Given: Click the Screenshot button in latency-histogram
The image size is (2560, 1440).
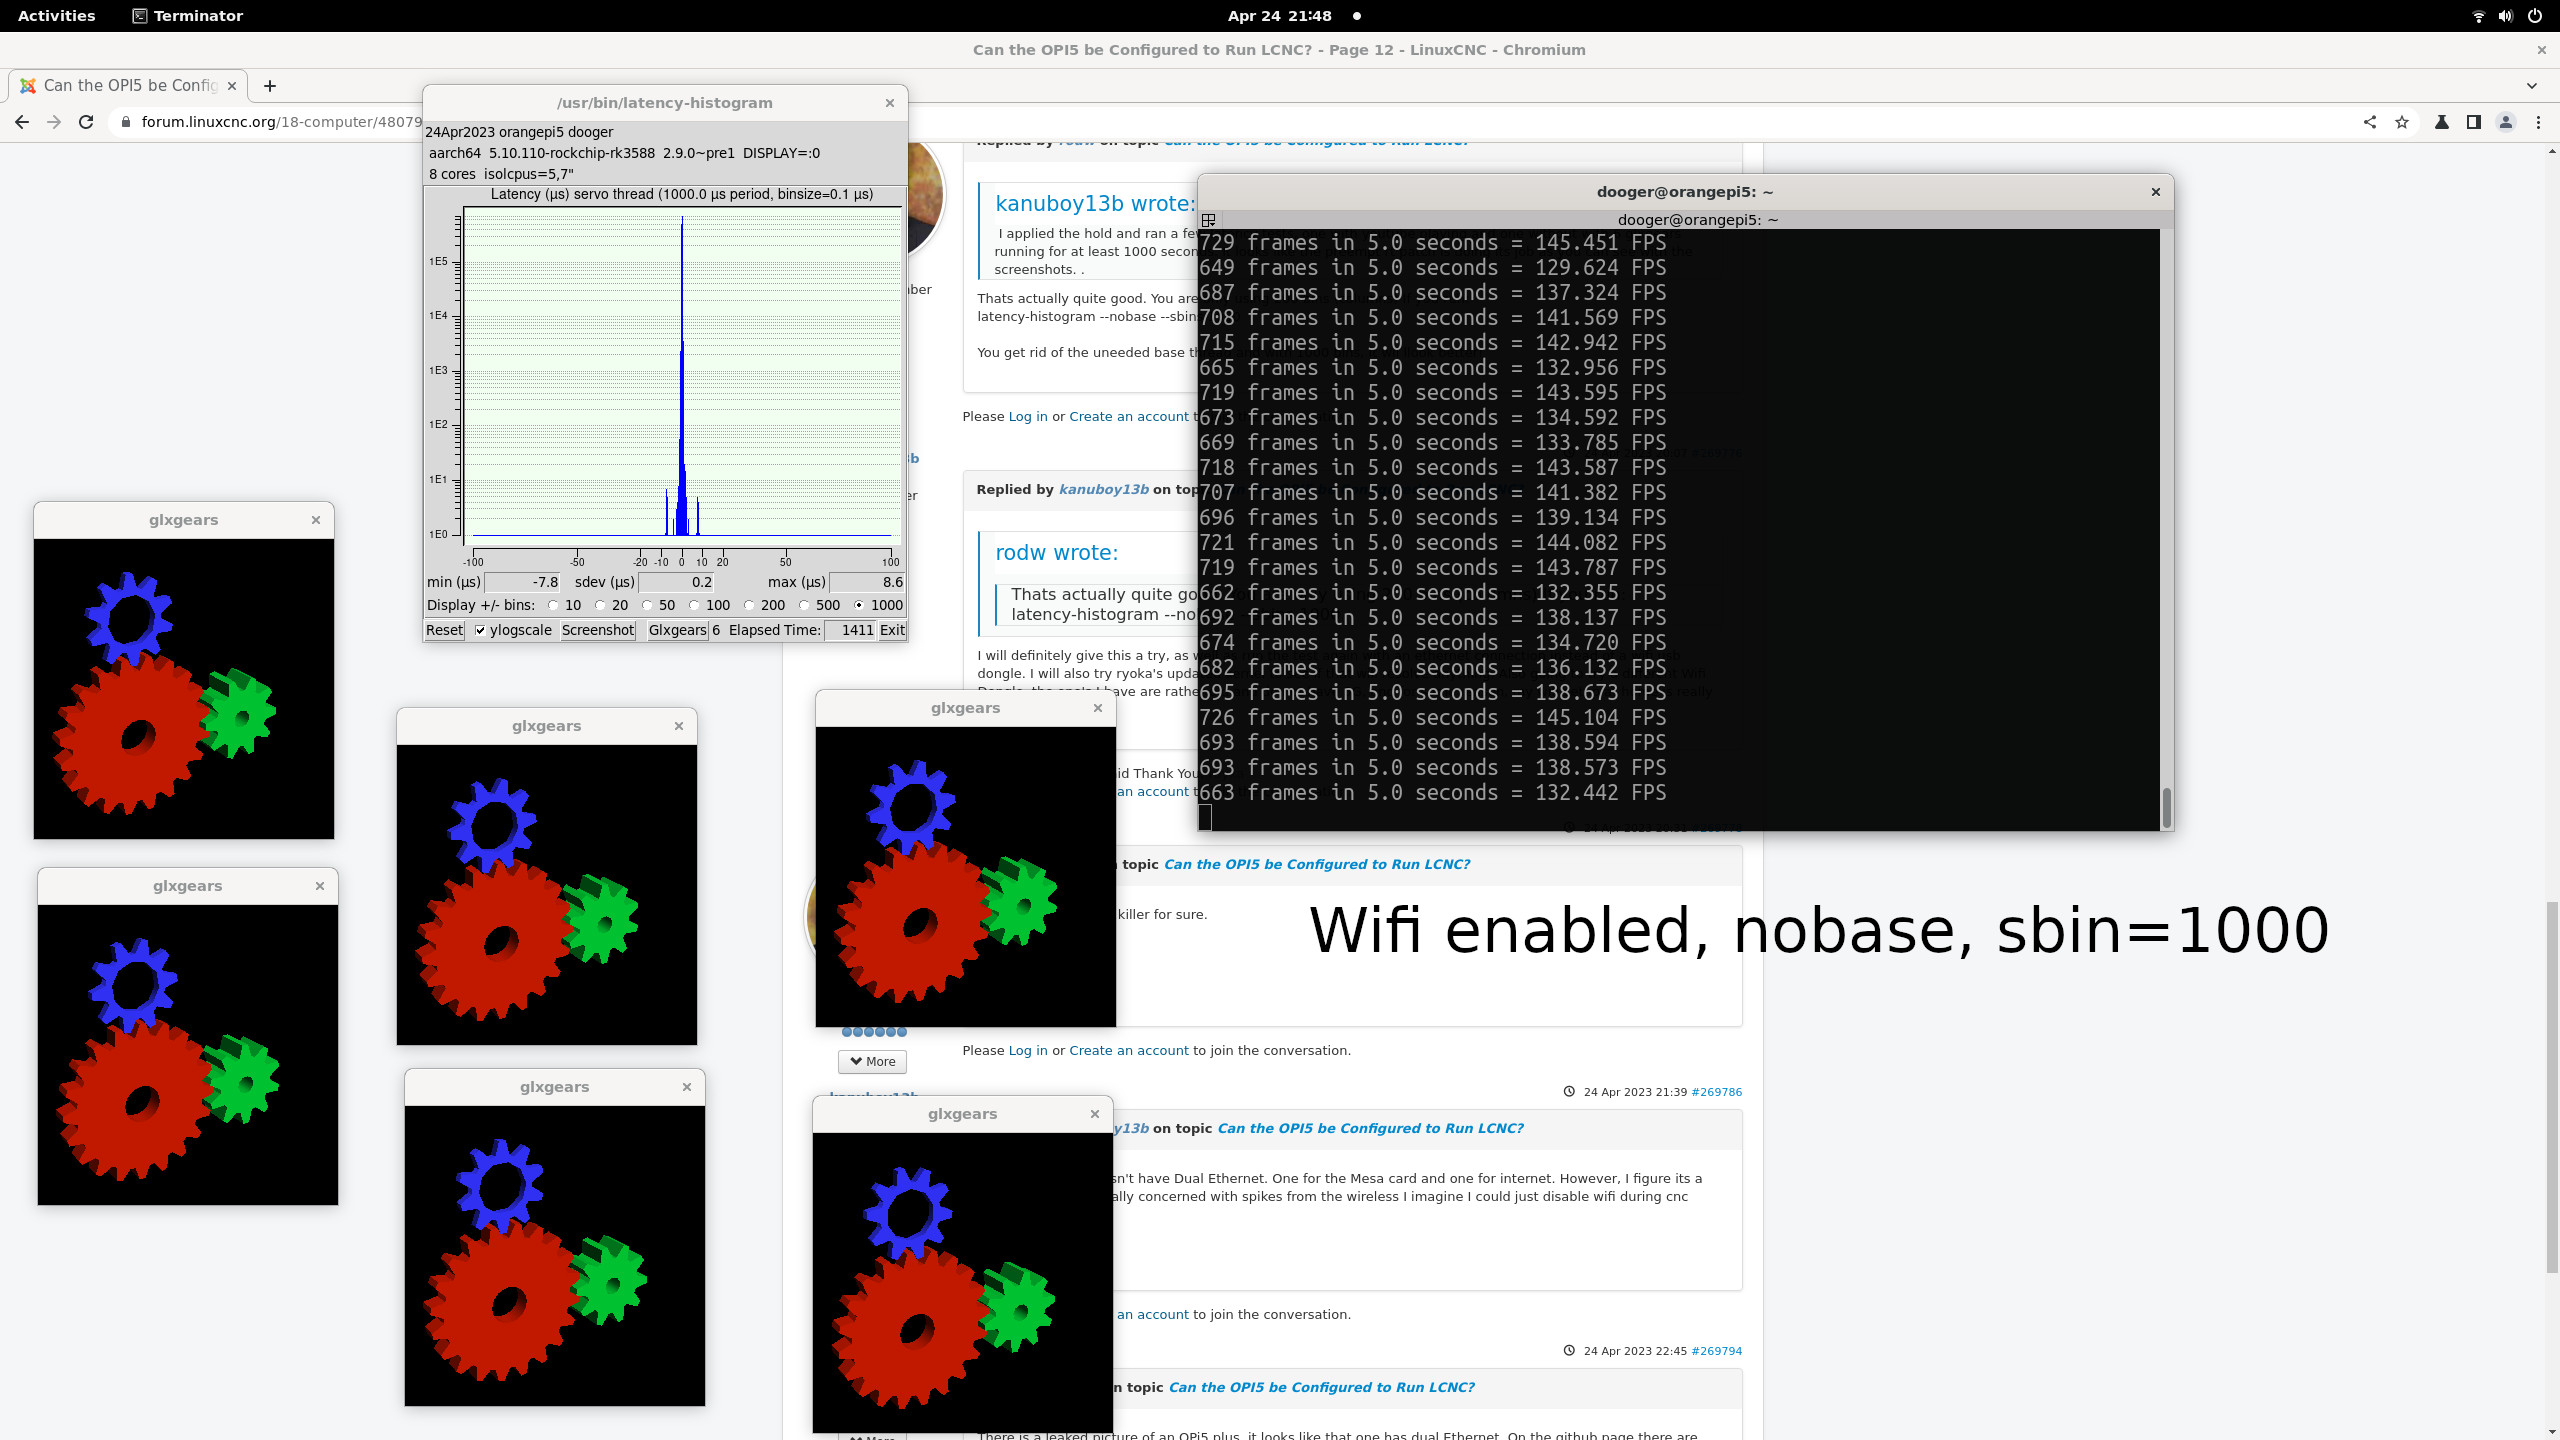Looking at the screenshot, I should 598,630.
